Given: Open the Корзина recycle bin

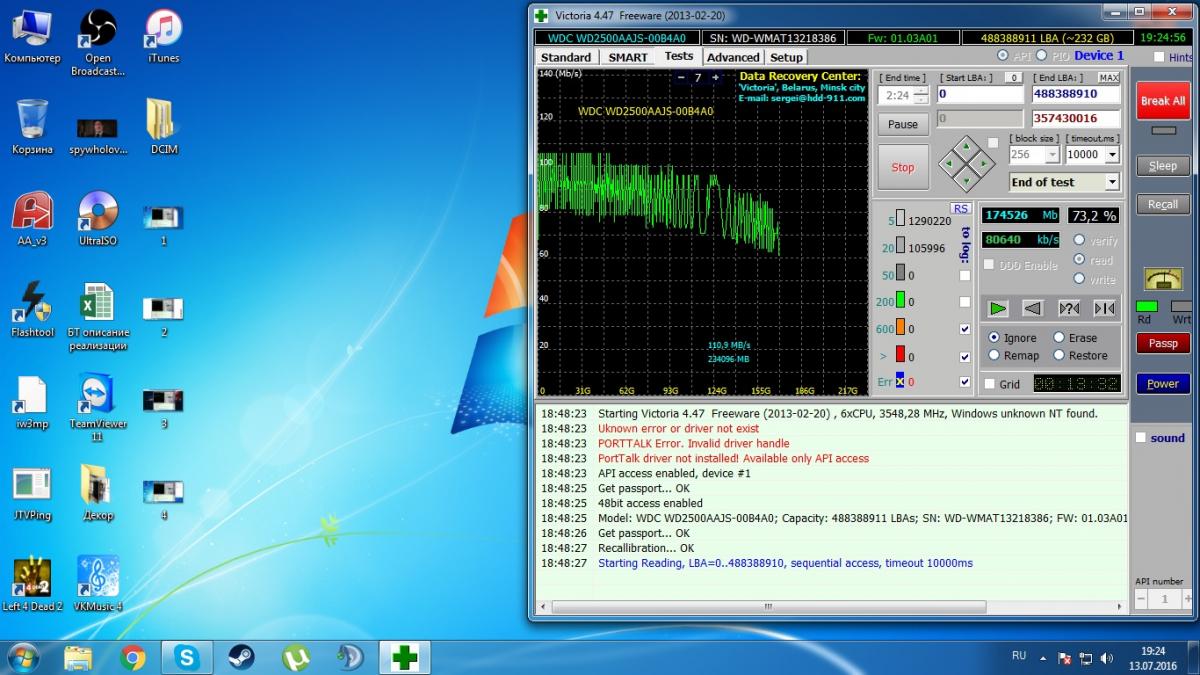Looking at the screenshot, I should pos(32,127).
